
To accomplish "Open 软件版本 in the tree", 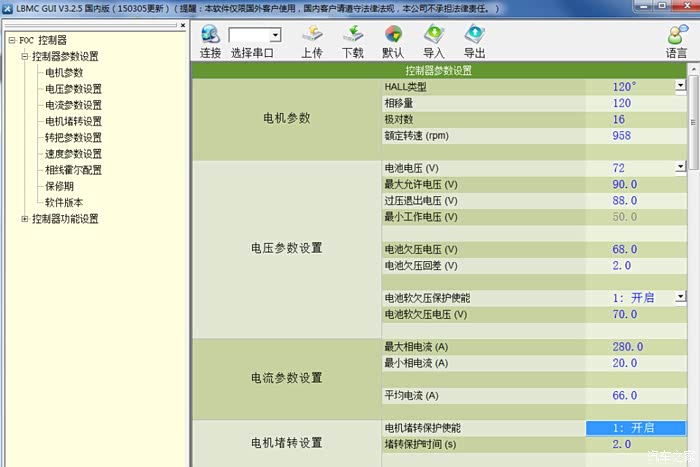I will [64, 202].
